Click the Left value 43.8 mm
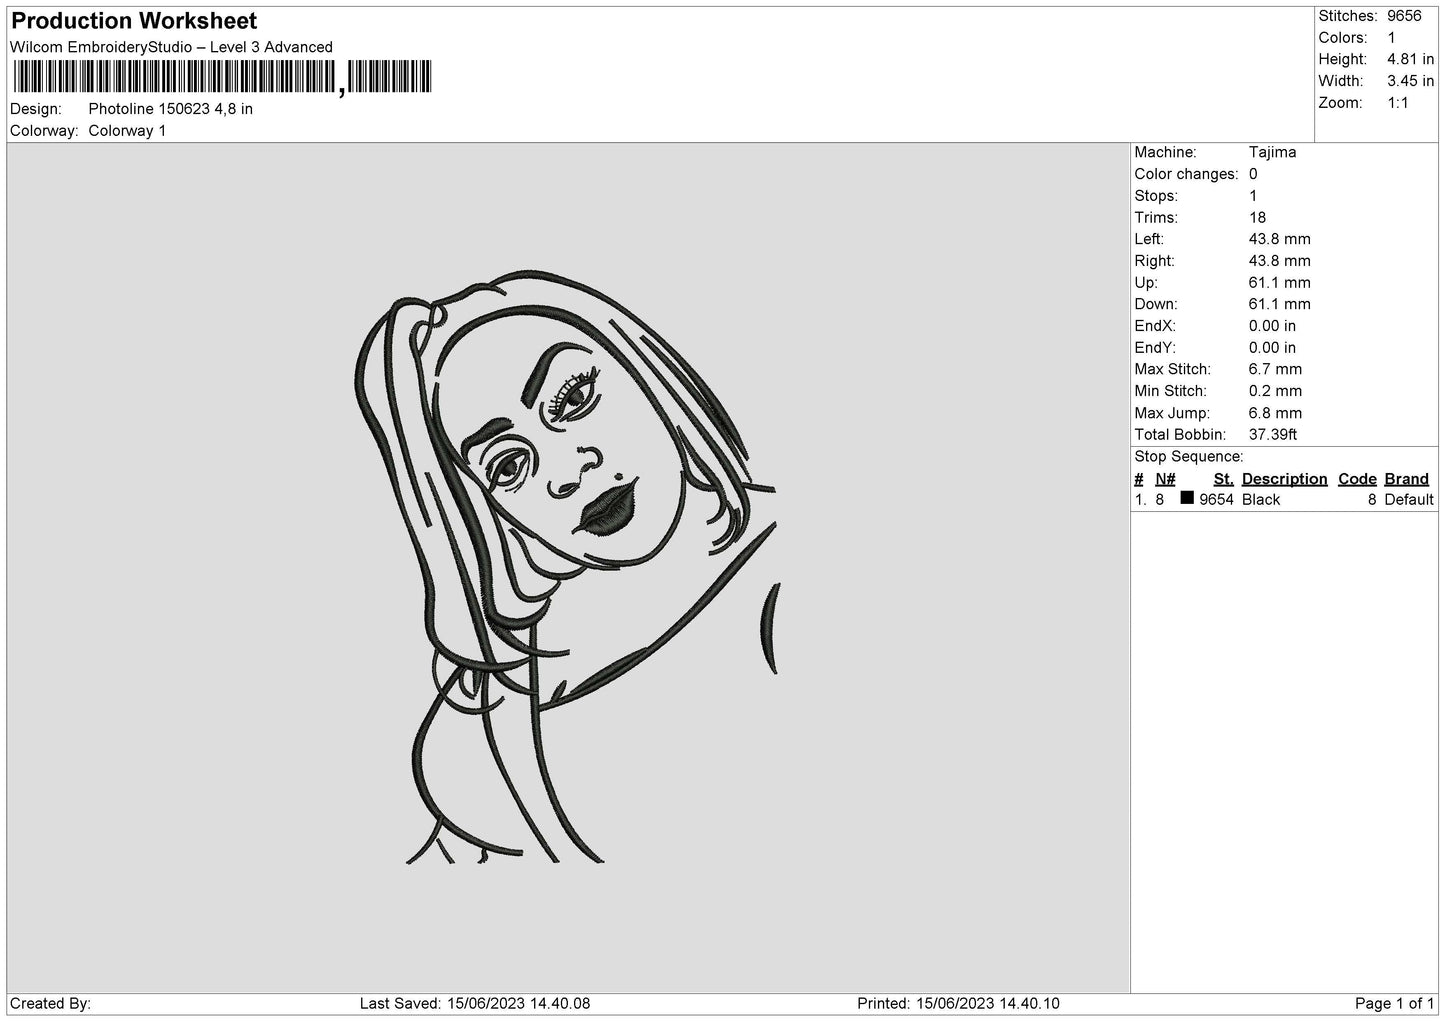The height and width of the screenshot is (1021, 1445). pos(1279,239)
